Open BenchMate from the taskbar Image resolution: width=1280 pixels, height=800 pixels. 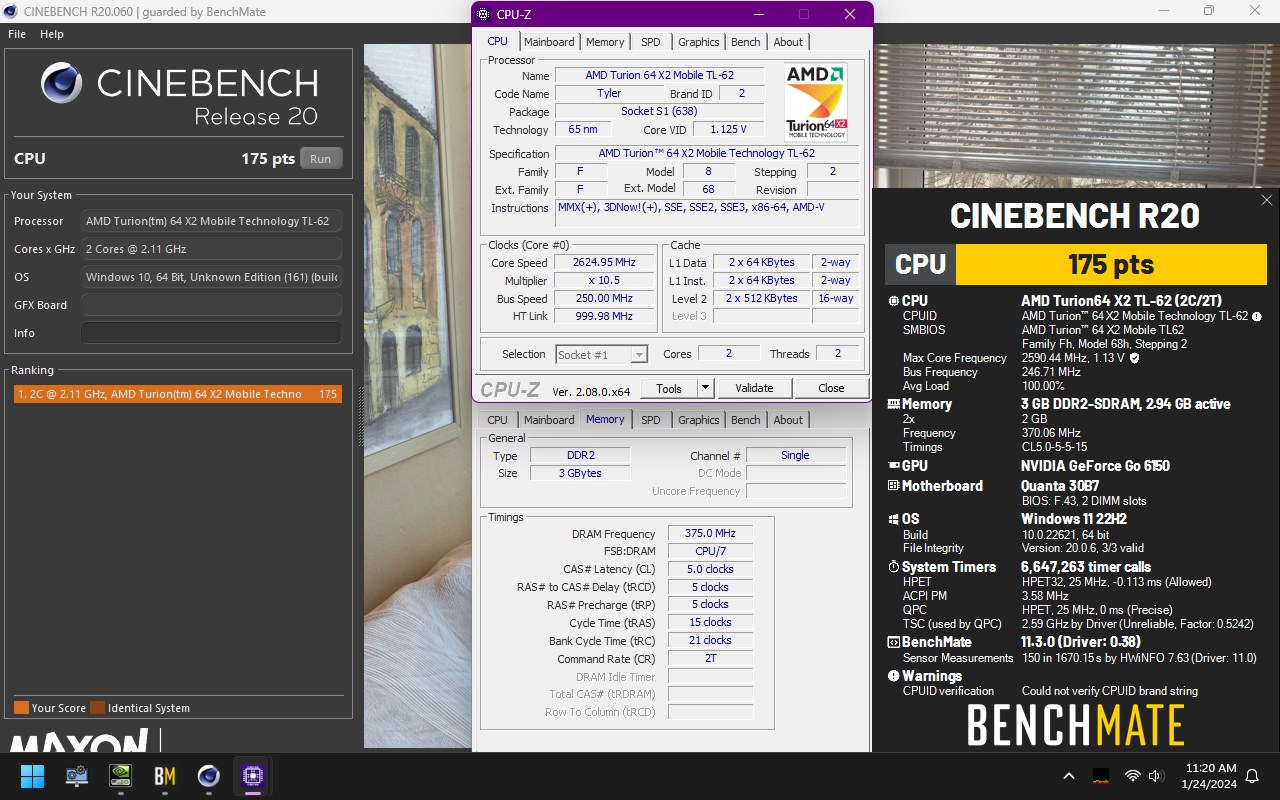pos(165,776)
